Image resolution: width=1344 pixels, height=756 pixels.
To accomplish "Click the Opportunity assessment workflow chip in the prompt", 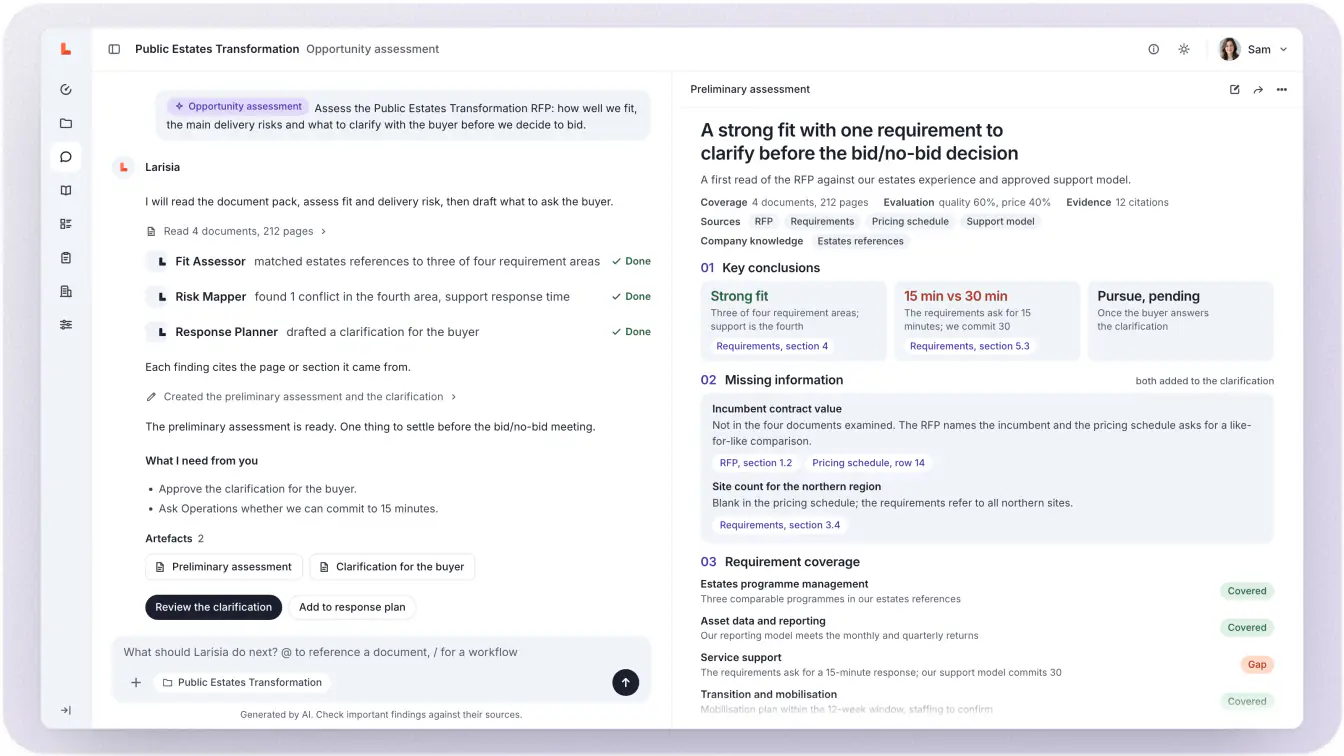I will pyautogui.click(x=237, y=107).
